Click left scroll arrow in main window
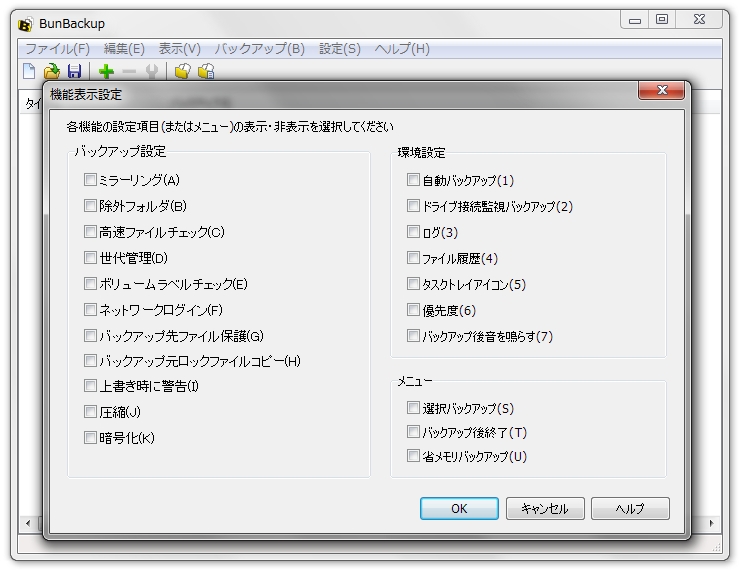 pos(28,523)
